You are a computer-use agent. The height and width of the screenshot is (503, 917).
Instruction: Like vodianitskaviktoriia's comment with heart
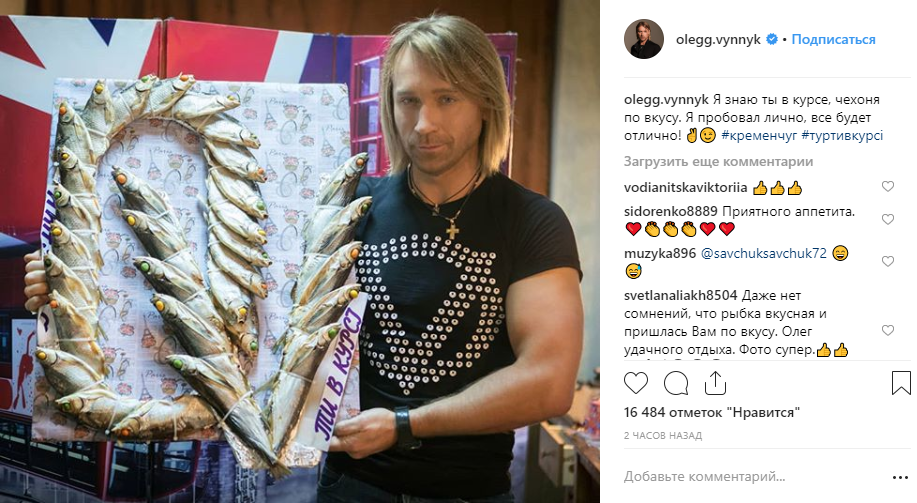888,187
